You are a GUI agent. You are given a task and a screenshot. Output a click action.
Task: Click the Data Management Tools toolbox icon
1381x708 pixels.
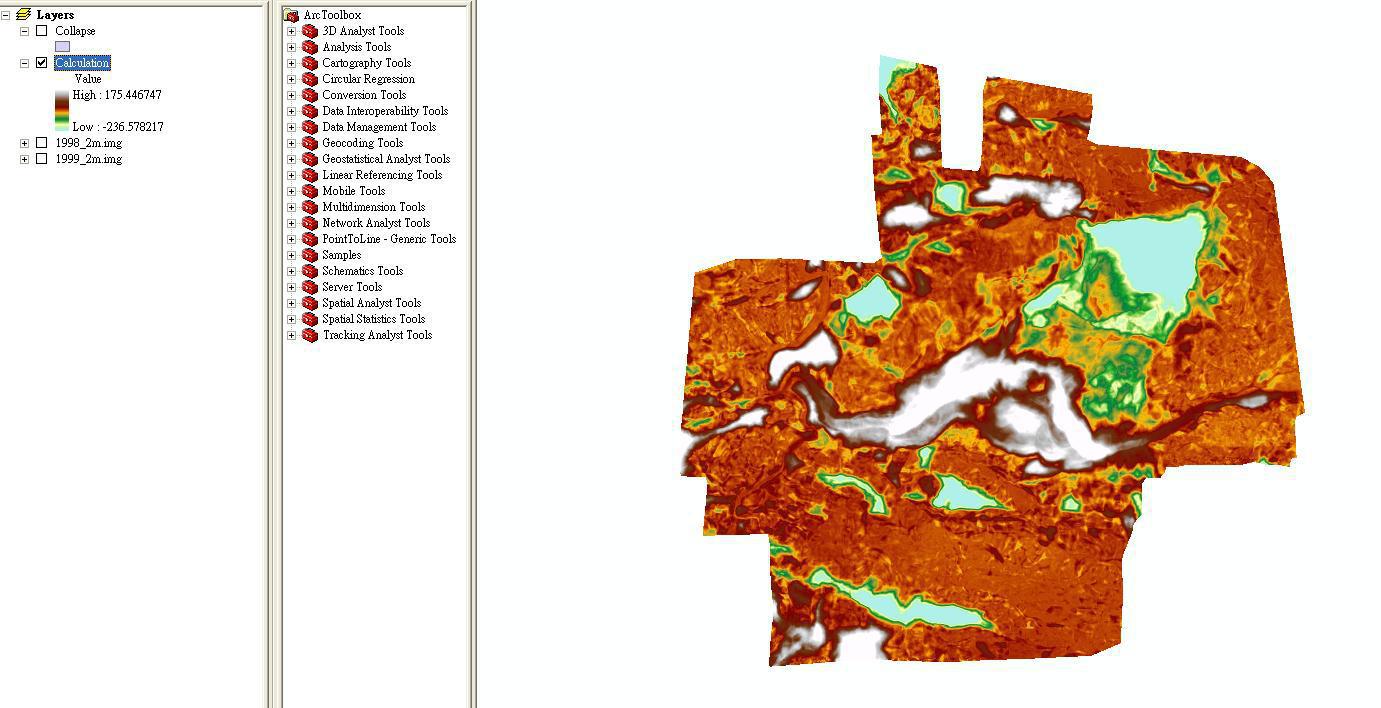click(310, 127)
